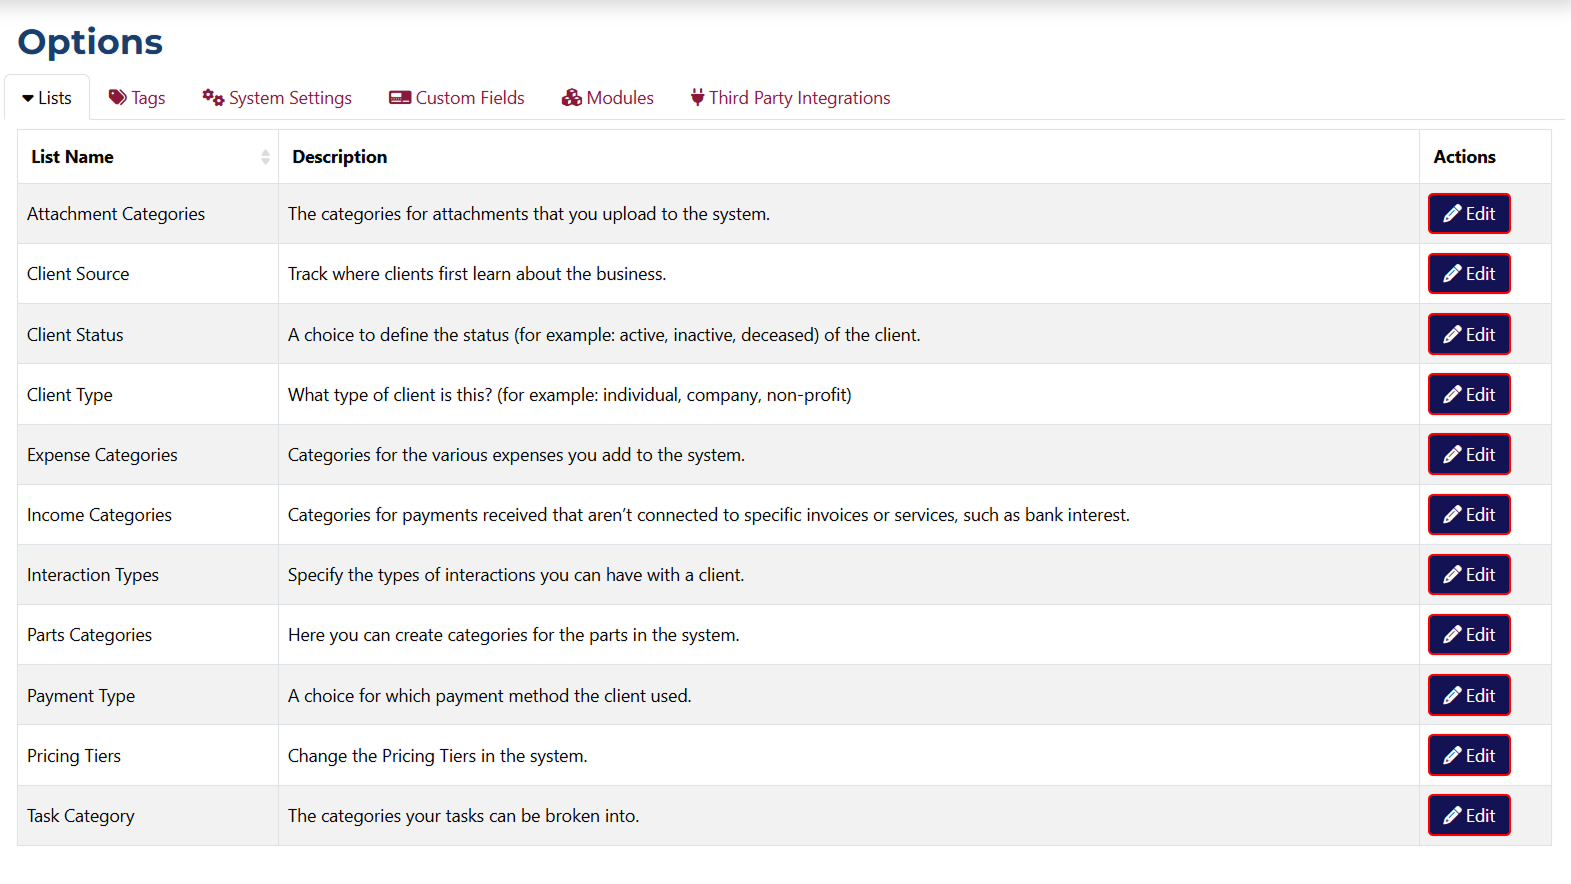This screenshot has width=1571, height=884.
Task: Edit the Client Status list
Action: coord(1468,335)
